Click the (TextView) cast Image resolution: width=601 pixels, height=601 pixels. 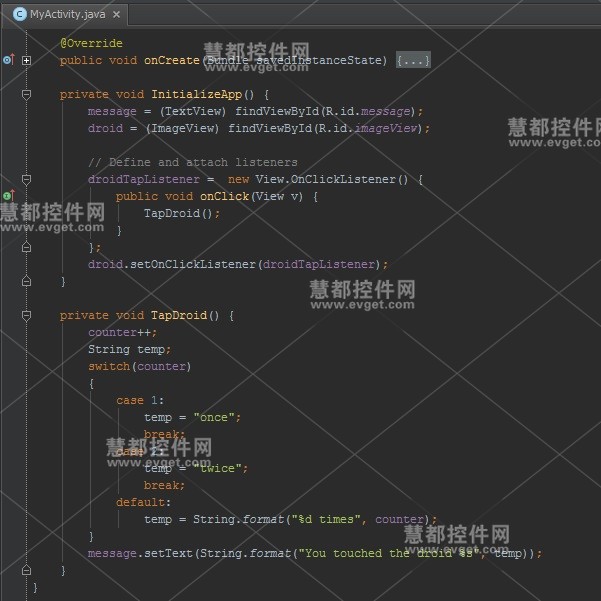click(193, 111)
